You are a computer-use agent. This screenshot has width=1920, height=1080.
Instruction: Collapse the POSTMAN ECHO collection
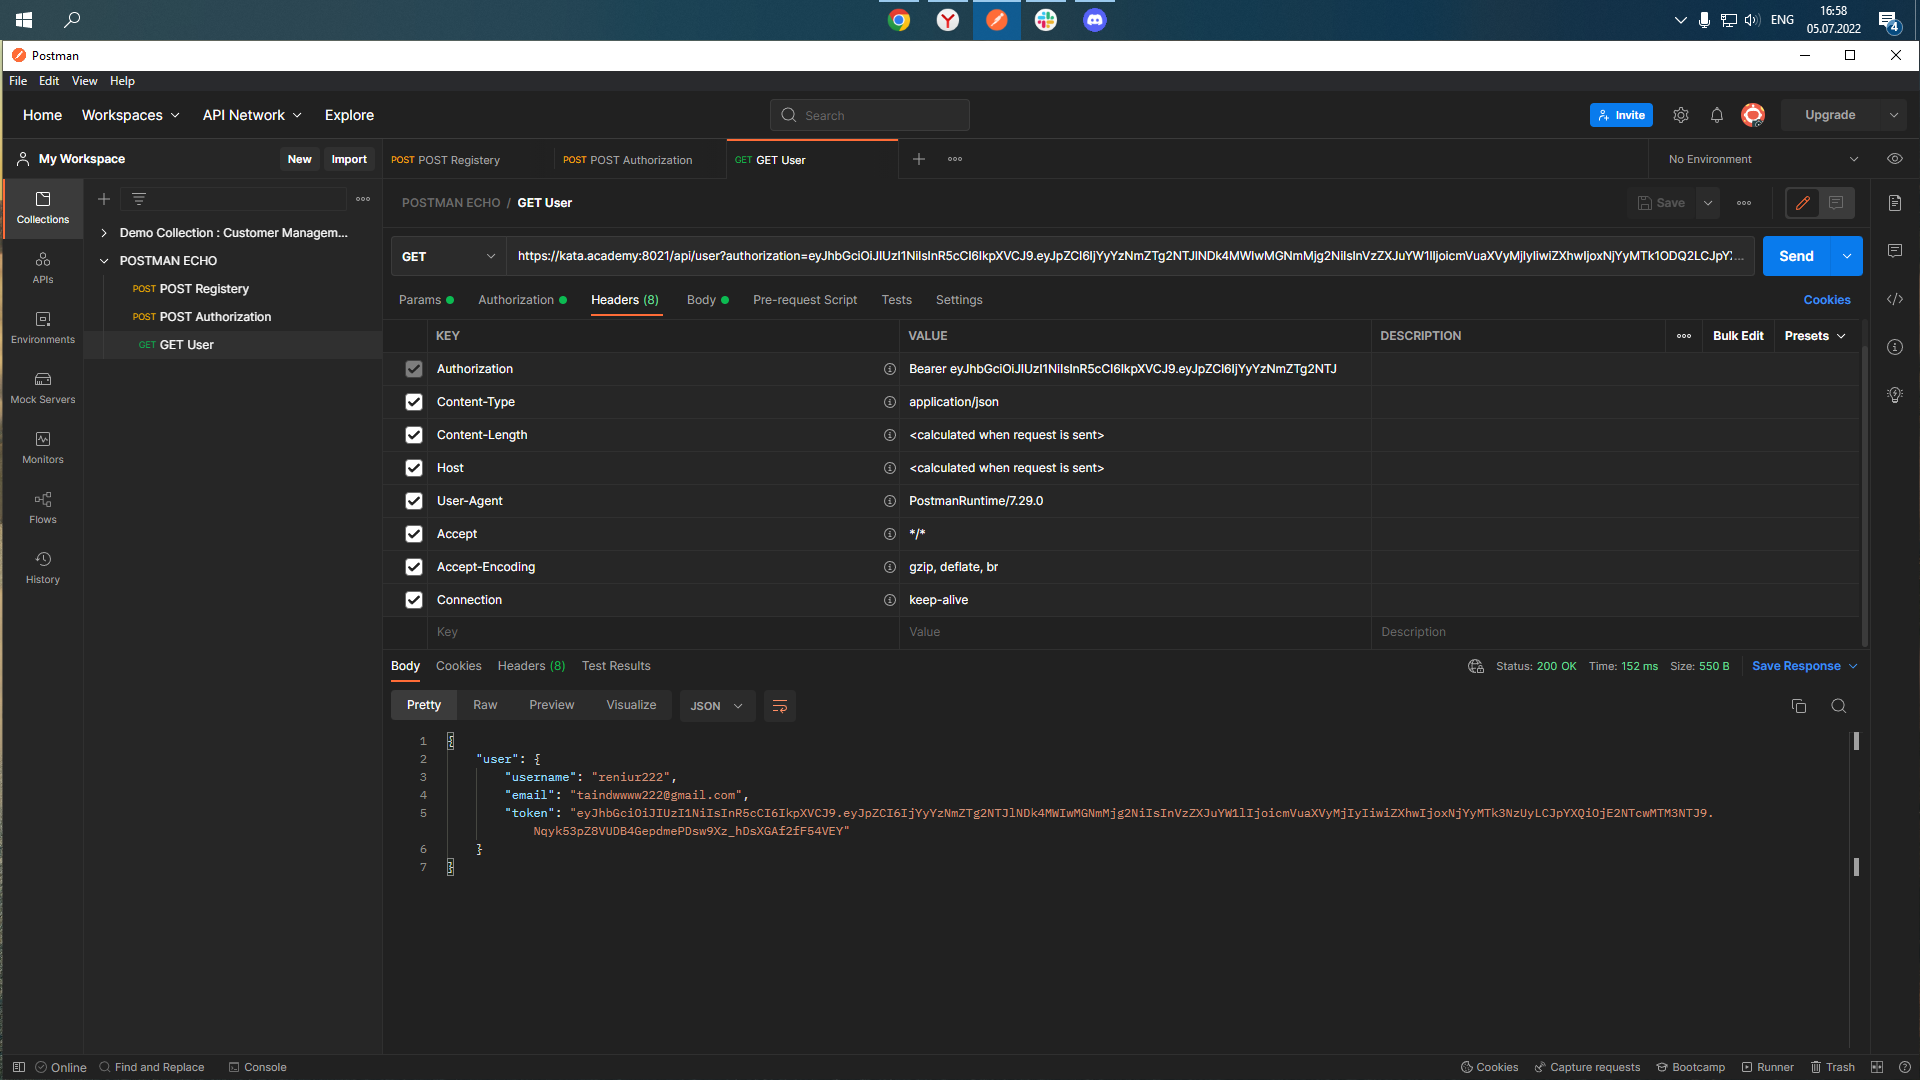click(103, 260)
